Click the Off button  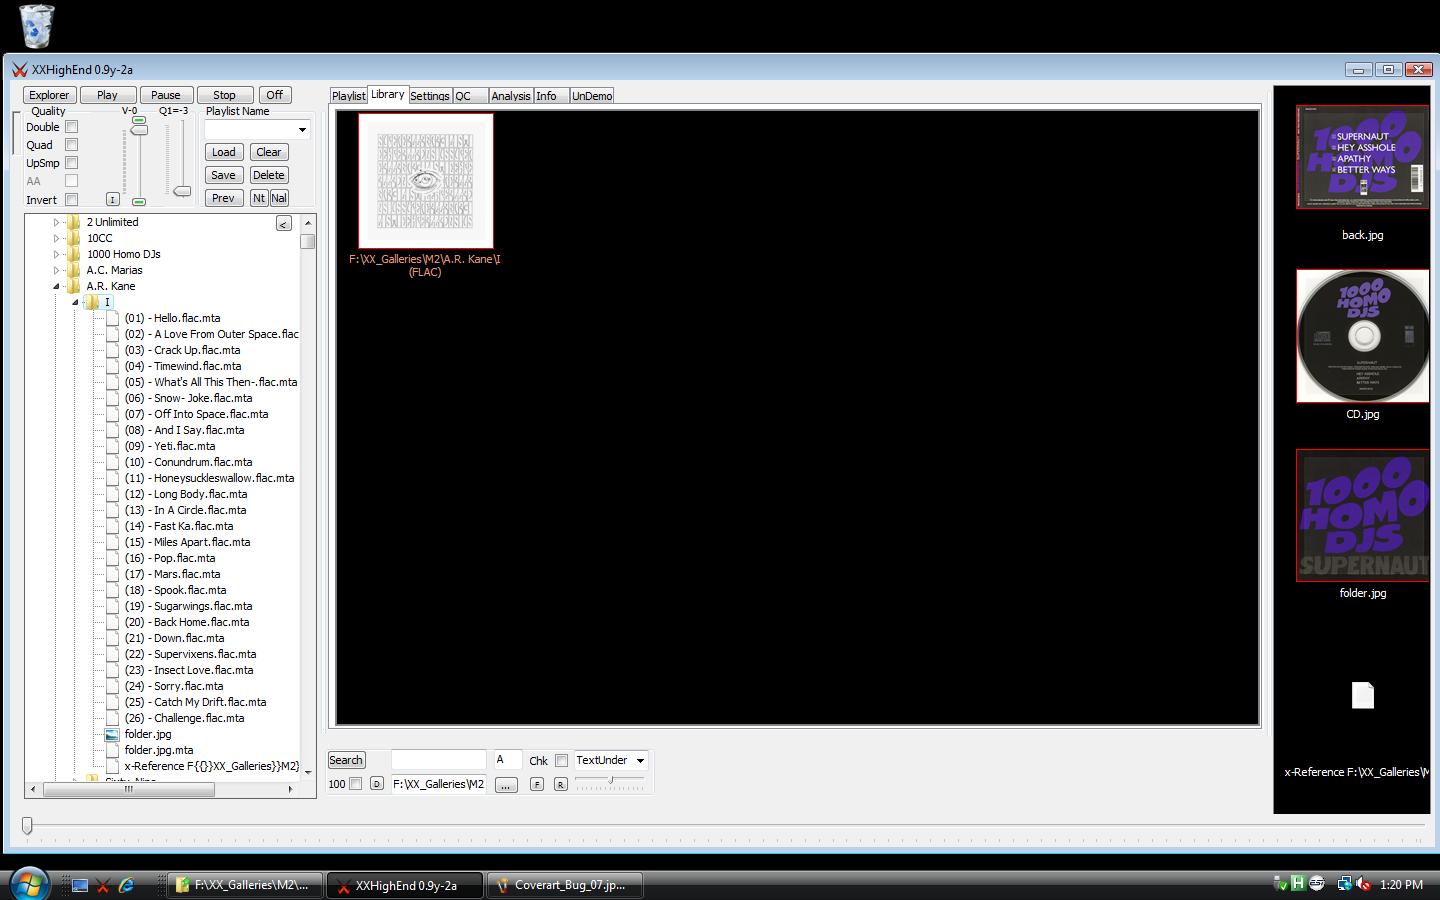point(275,95)
